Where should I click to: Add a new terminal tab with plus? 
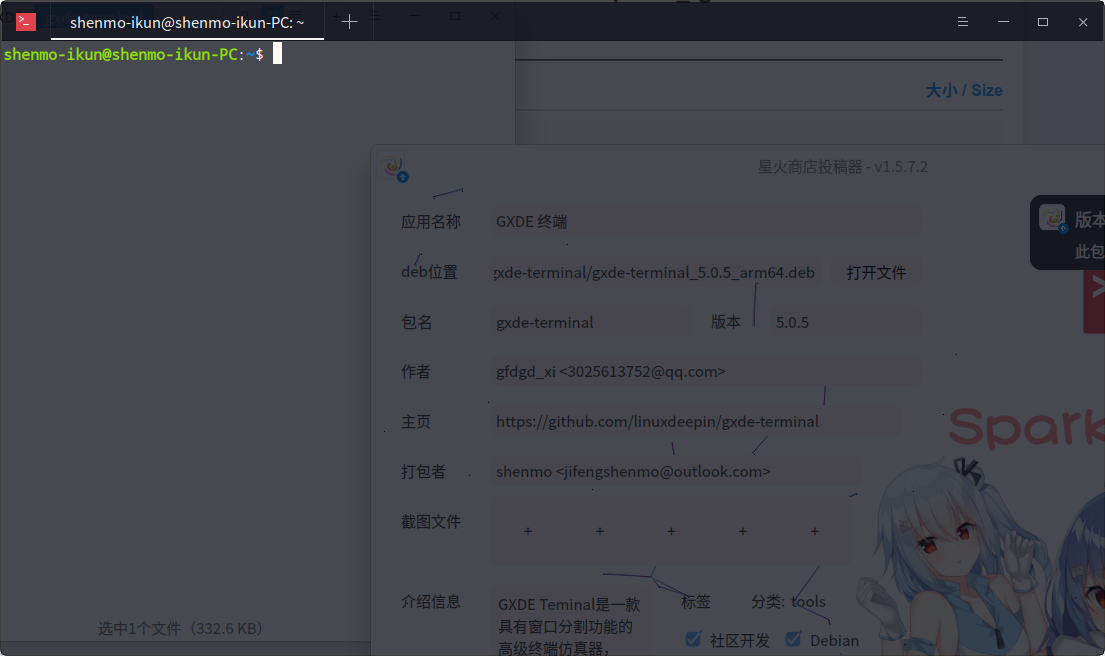[349, 22]
